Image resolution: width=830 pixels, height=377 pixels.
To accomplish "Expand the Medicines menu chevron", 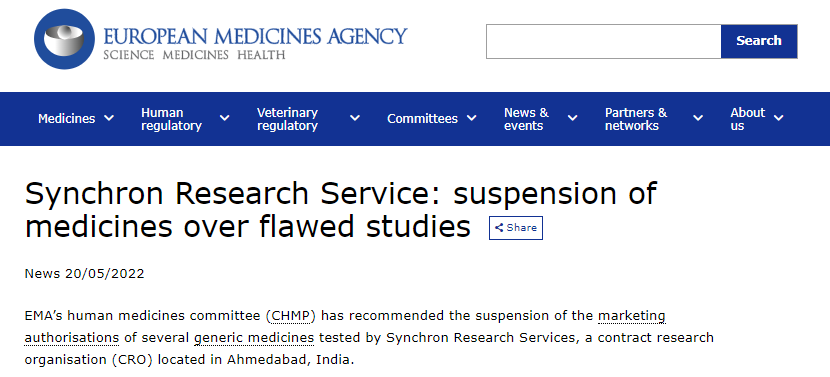I will (109, 118).
